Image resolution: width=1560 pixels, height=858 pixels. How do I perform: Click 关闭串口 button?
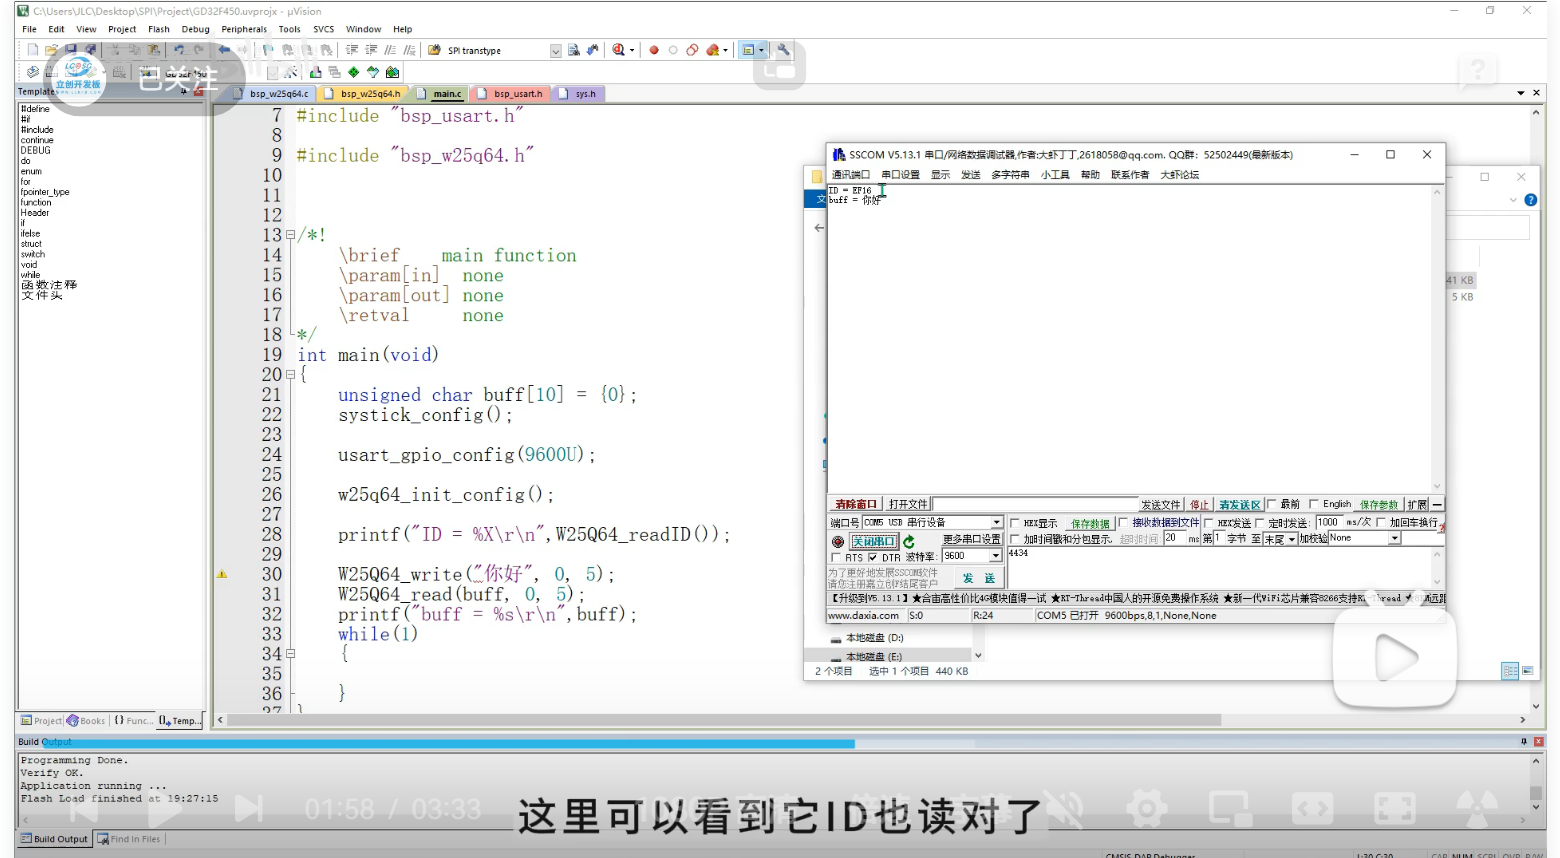874,541
